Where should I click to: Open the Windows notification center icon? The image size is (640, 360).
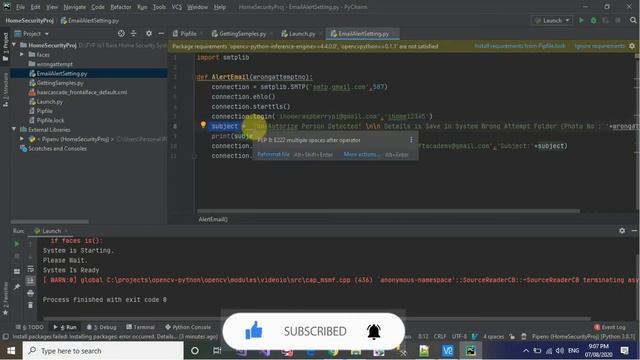click(x=624, y=351)
